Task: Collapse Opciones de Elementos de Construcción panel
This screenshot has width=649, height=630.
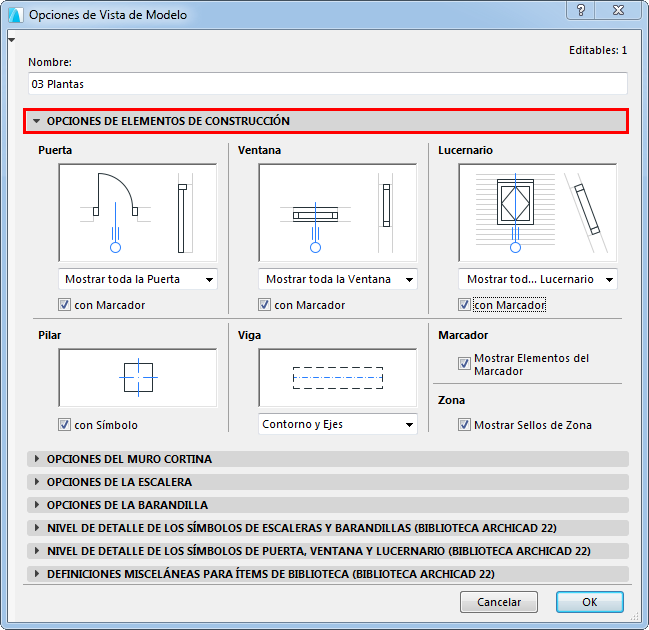Action: pos(326,121)
